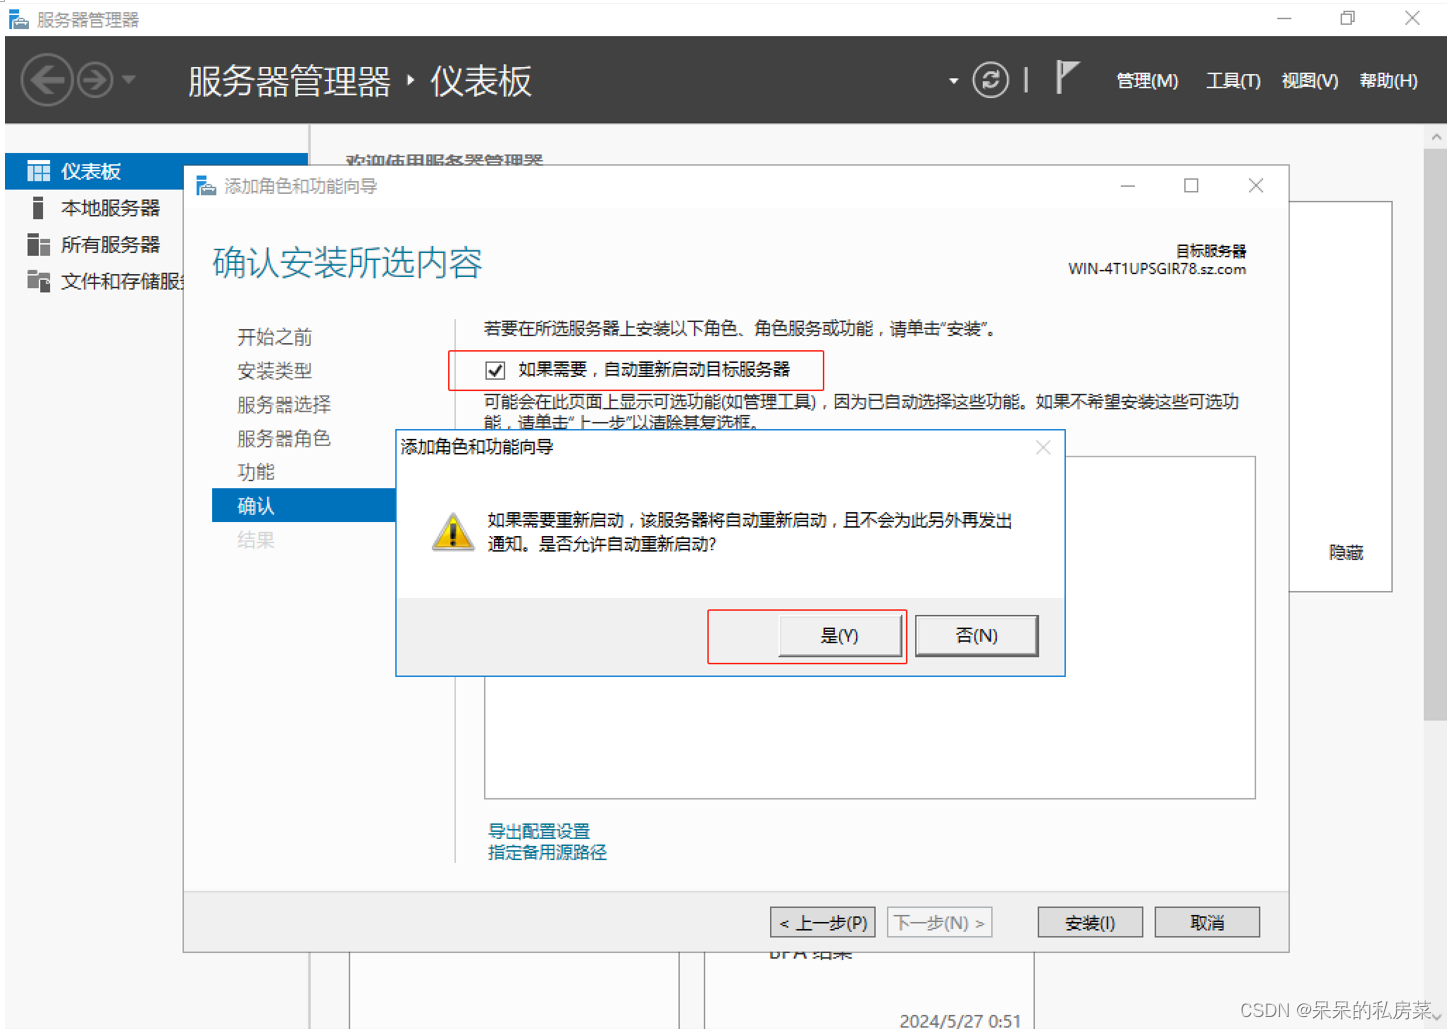The height and width of the screenshot is (1029, 1447).
Task: Open the notifications flag icon
Action: 1067,77
